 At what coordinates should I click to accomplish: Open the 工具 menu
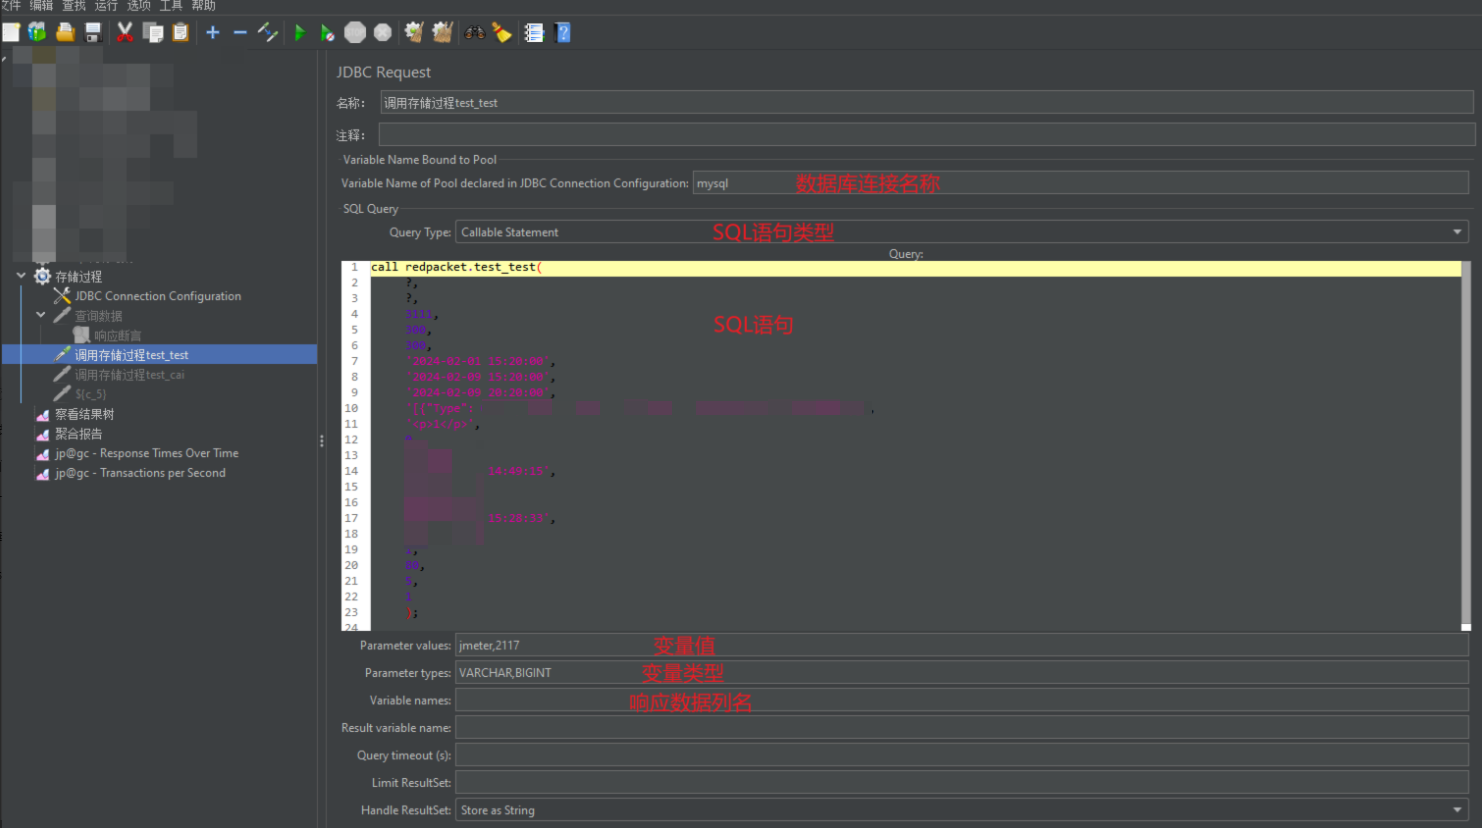coord(171,6)
